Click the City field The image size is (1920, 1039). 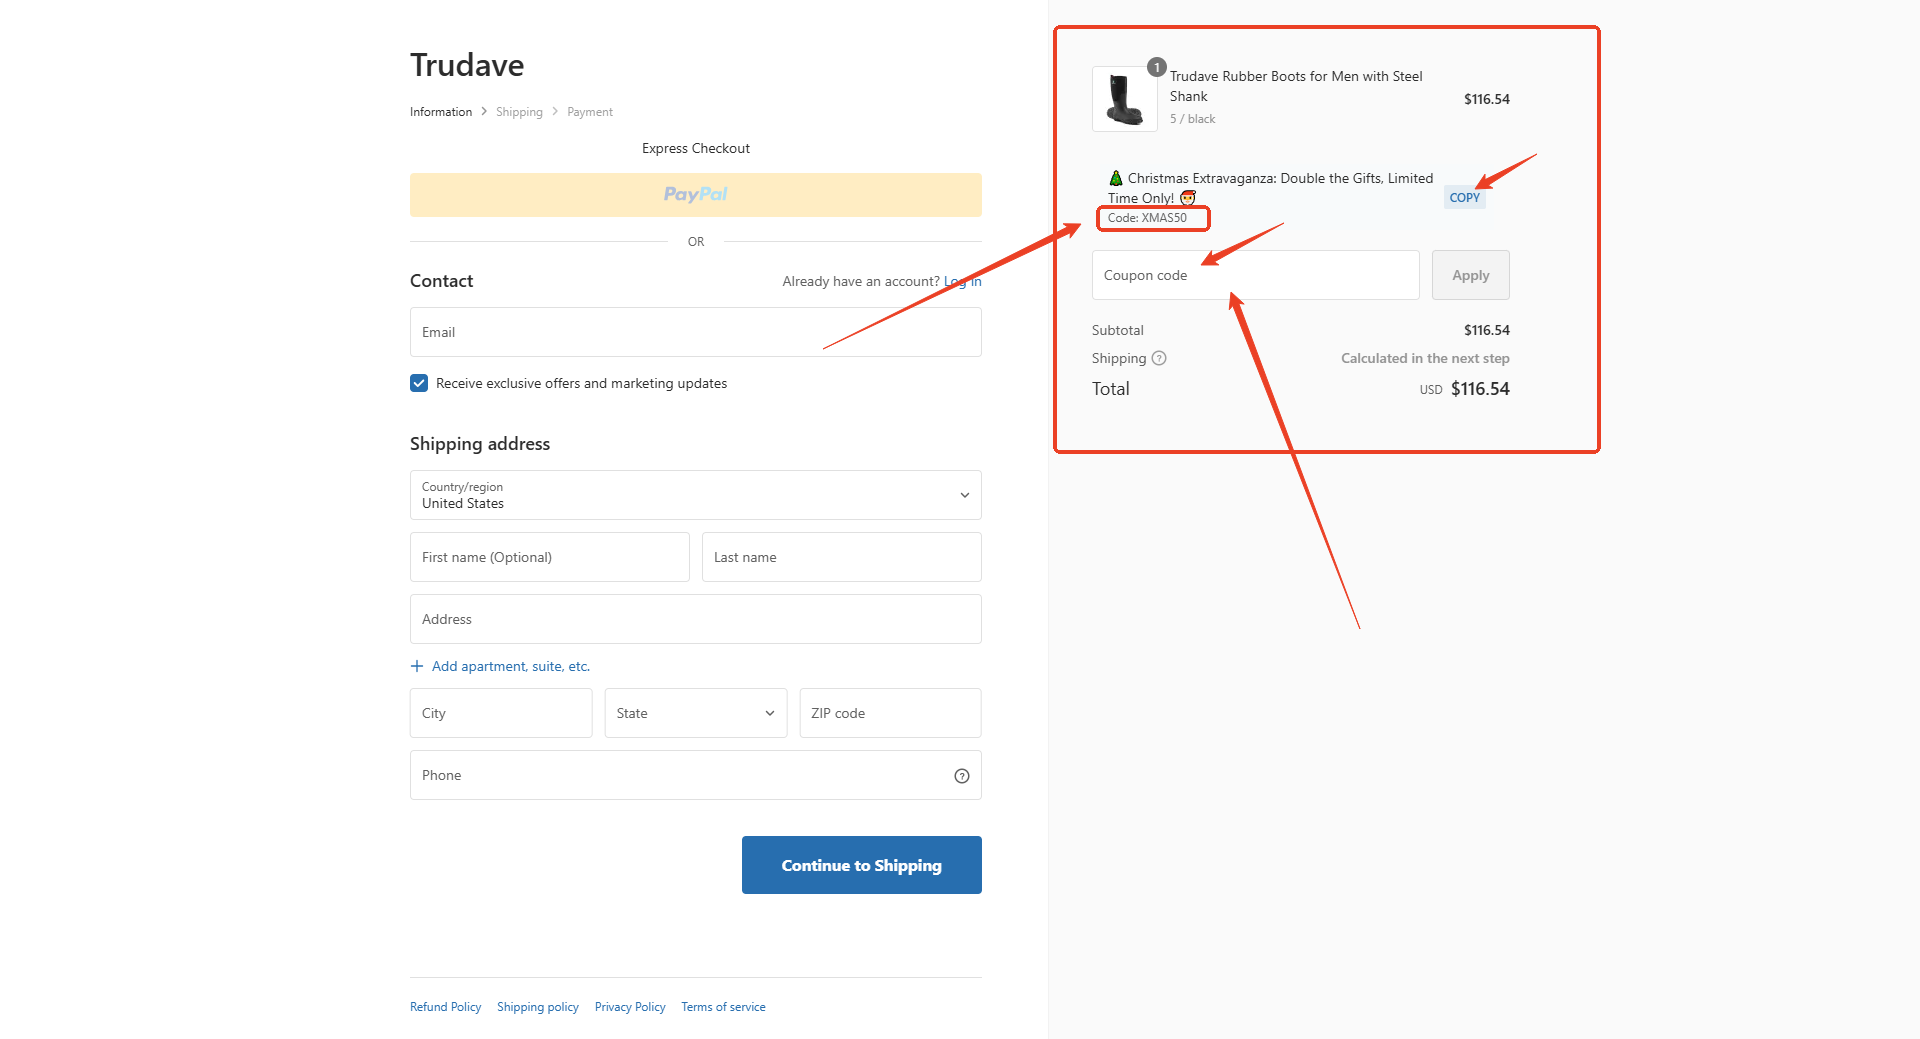coord(501,713)
